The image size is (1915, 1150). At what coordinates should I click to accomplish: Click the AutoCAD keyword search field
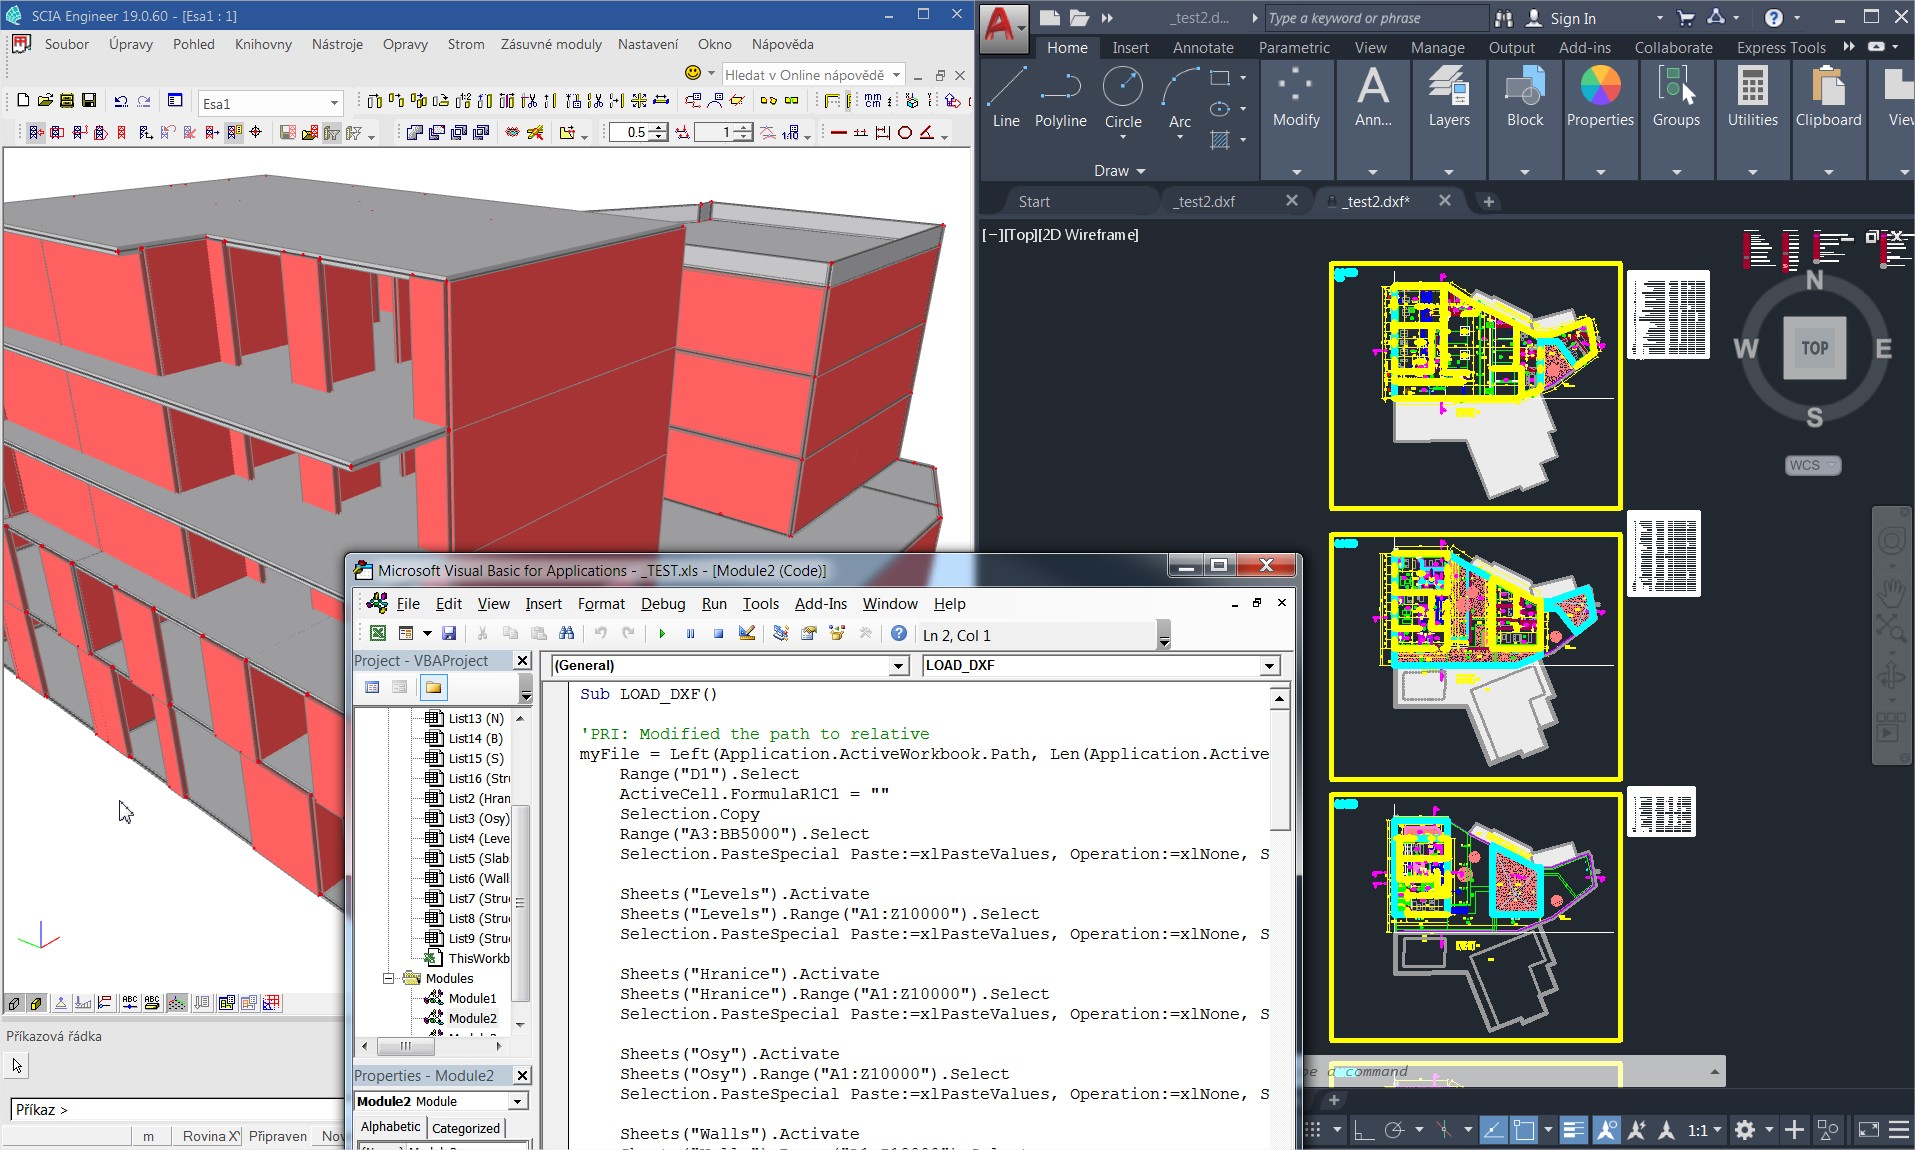click(x=1375, y=18)
